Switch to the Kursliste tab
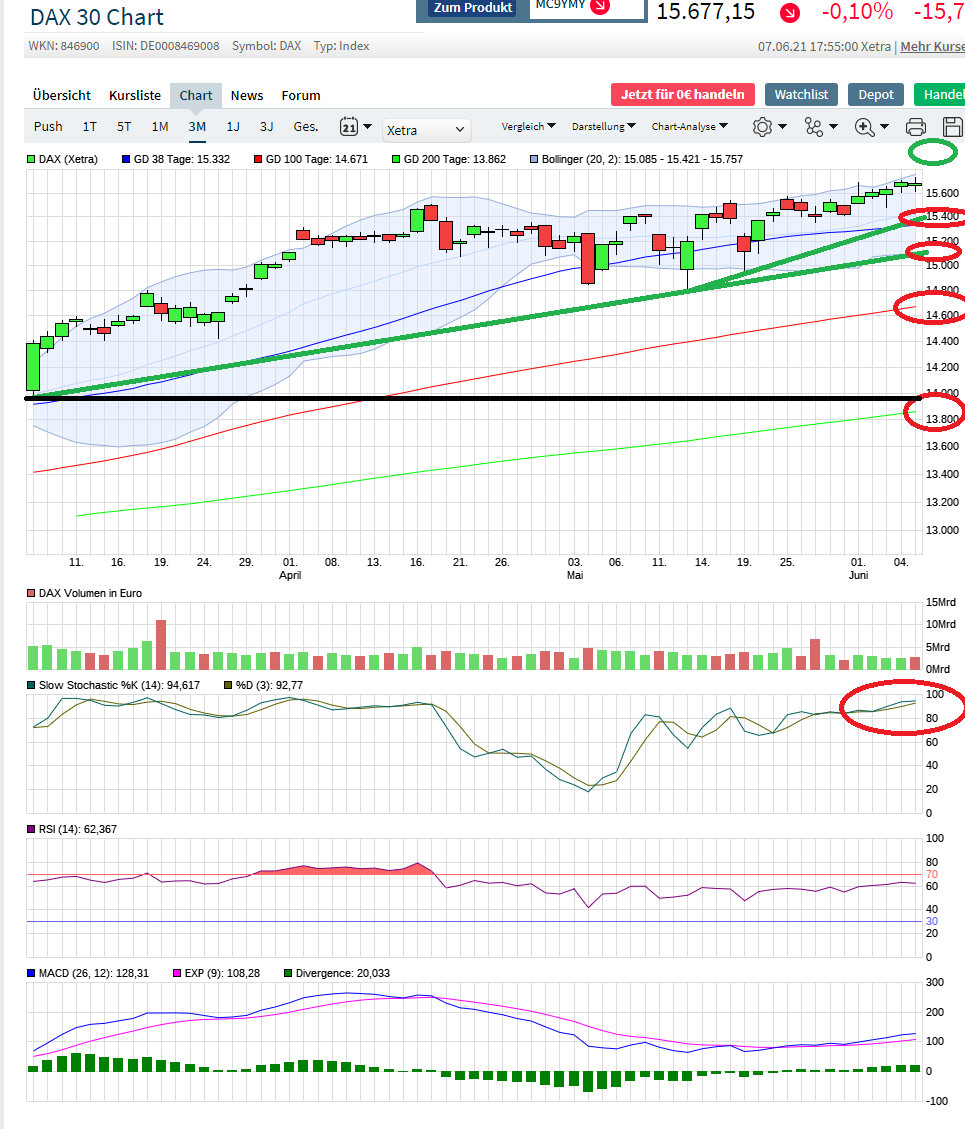Screen dimensions: 965x1129 point(135,95)
